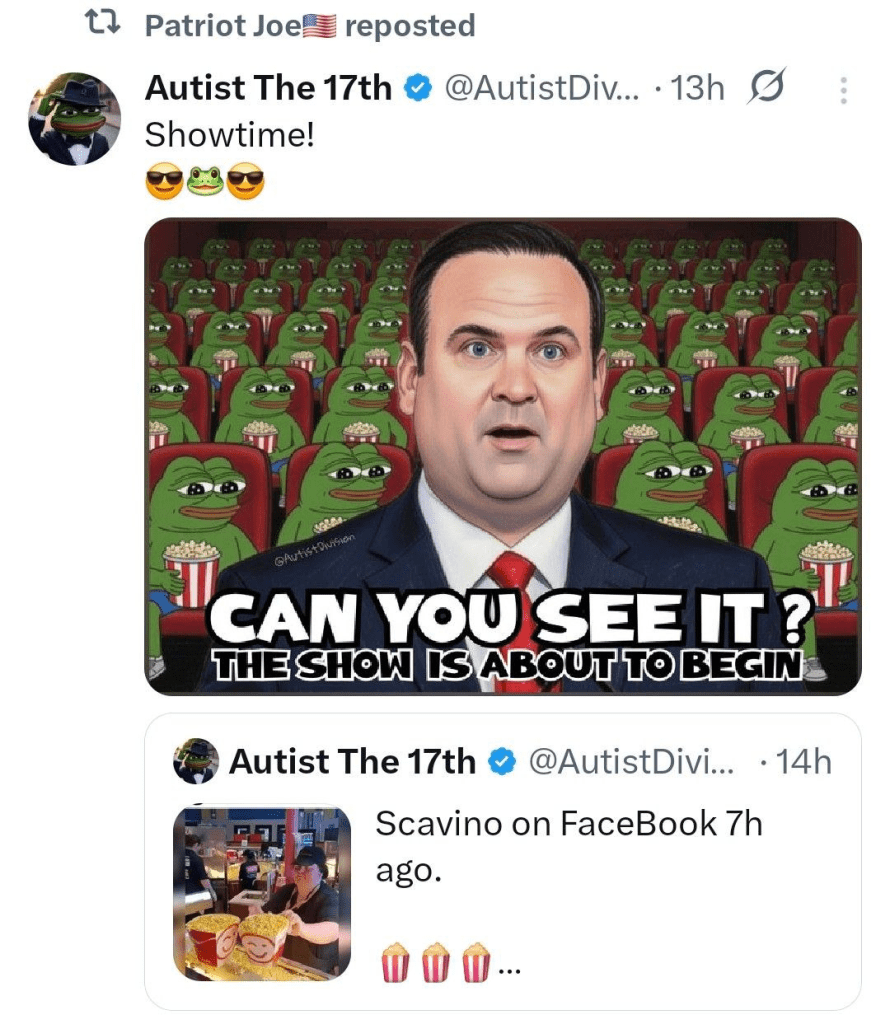Screen dimensions: 890x1024
Task: Click the first sunglasses emoji
Action: click(x=163, y=182)
